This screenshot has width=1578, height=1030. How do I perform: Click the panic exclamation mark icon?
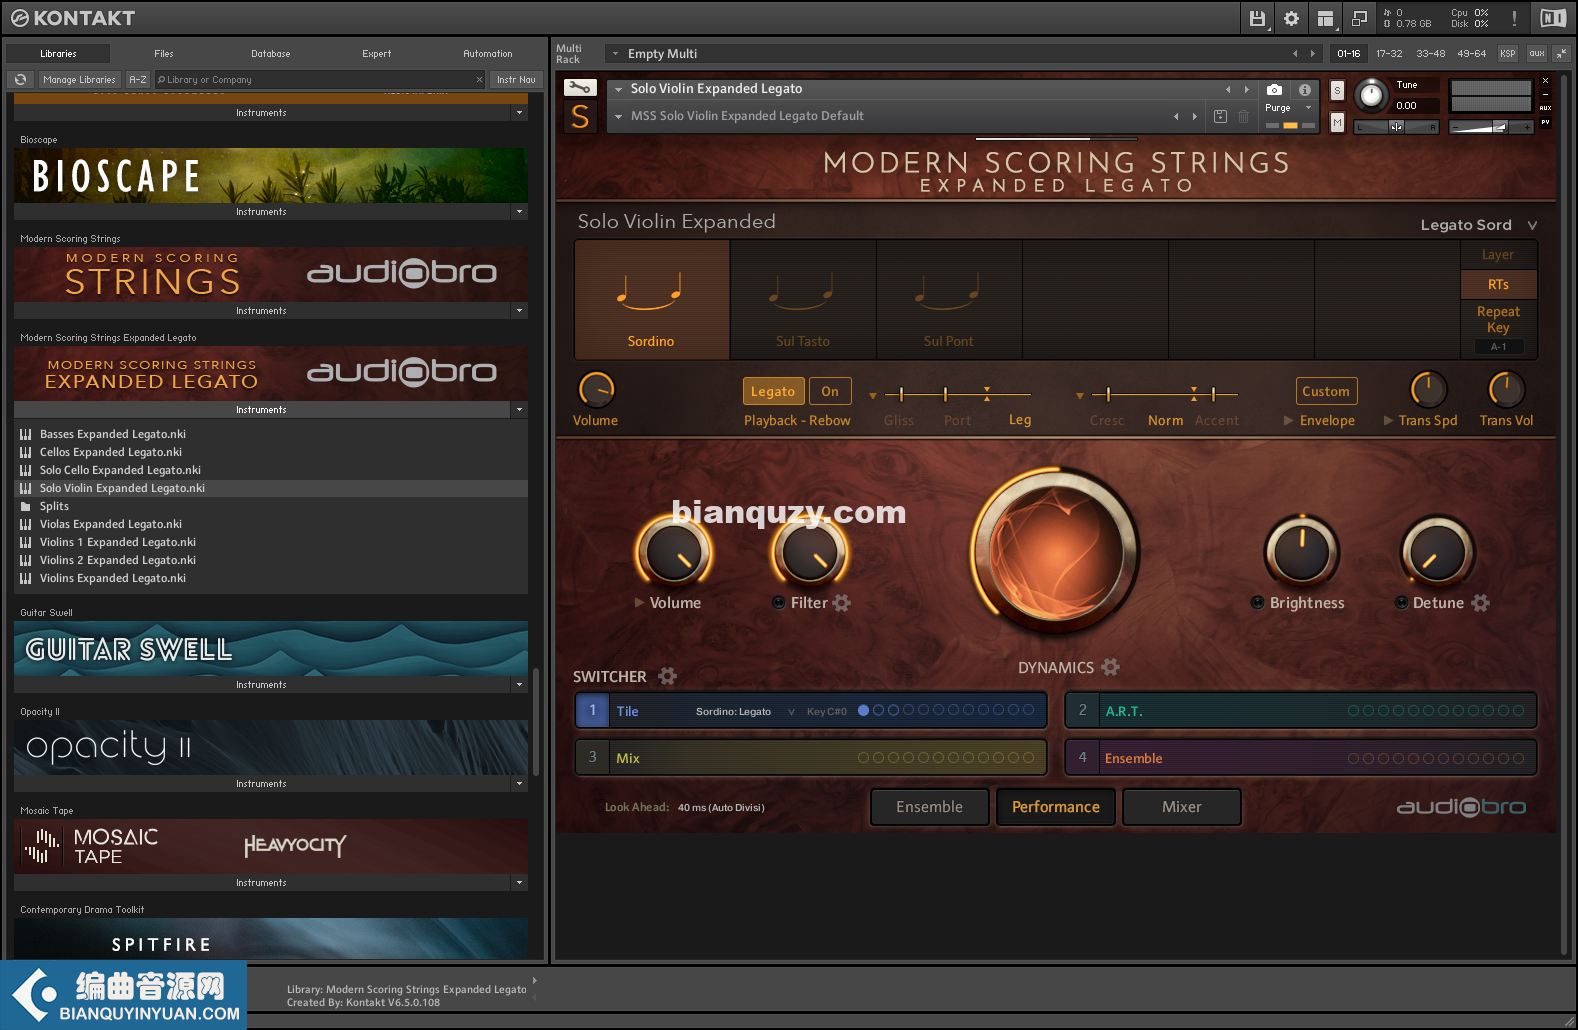tap(1514, 18)
